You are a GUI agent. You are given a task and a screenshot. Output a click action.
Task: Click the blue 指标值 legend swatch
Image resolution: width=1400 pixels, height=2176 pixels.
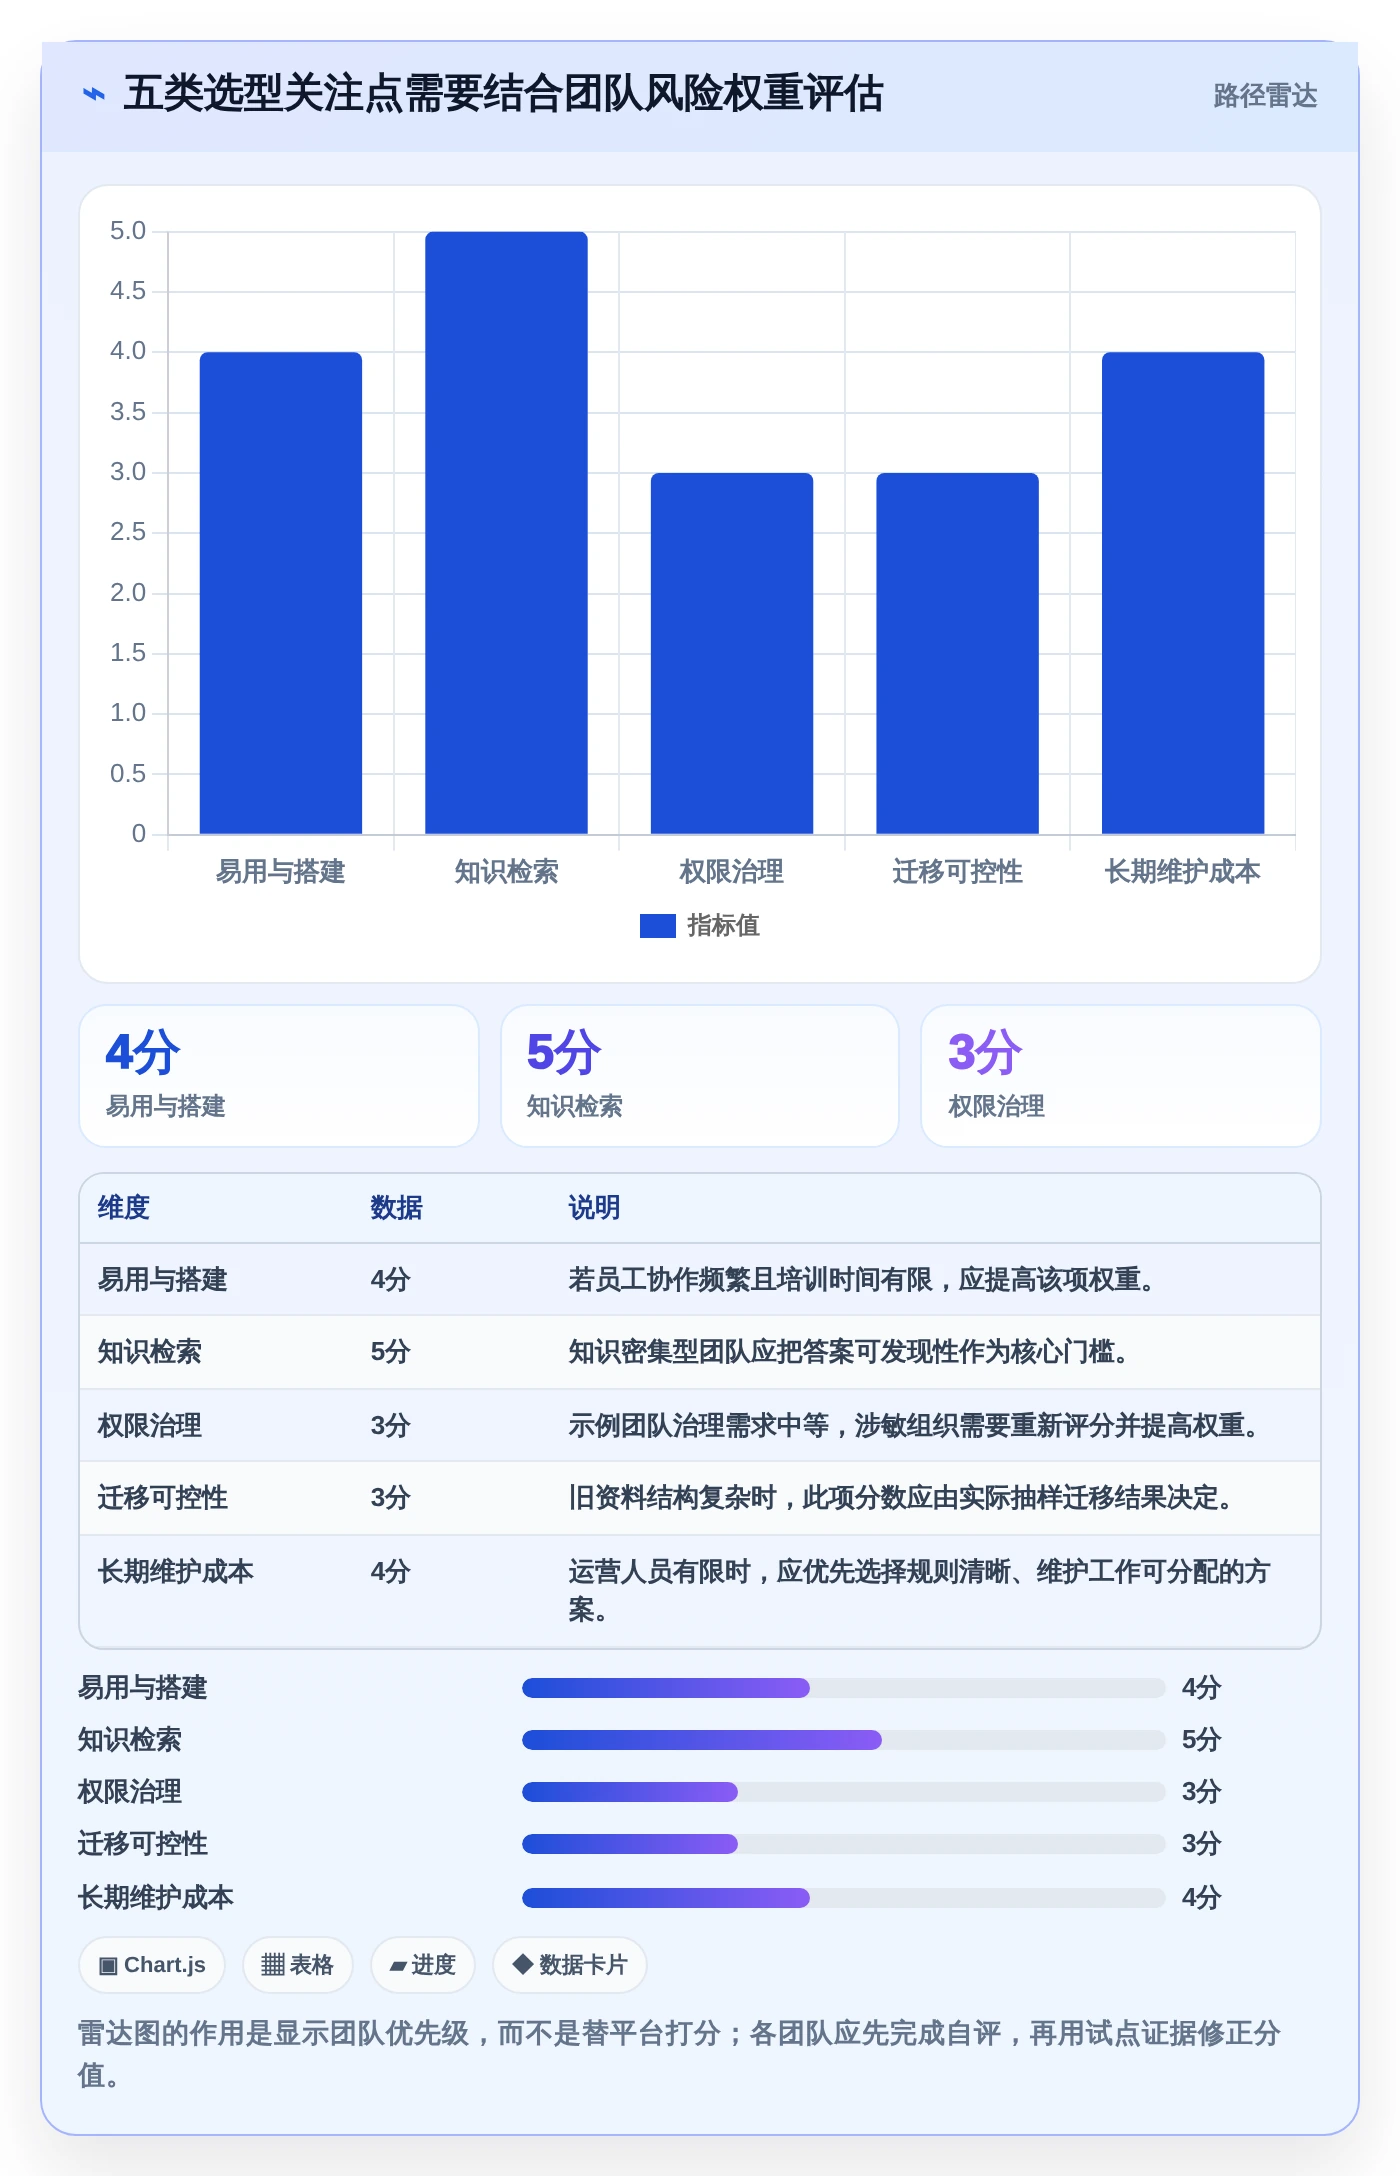[657, 926]
